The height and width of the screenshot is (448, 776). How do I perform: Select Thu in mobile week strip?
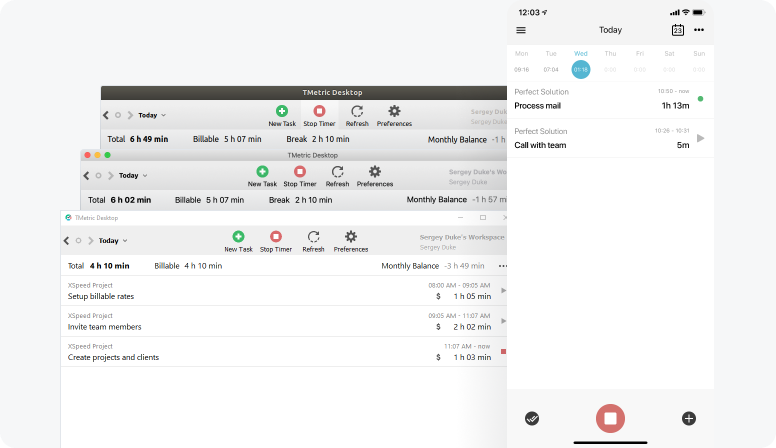click(x=610, y=61)
